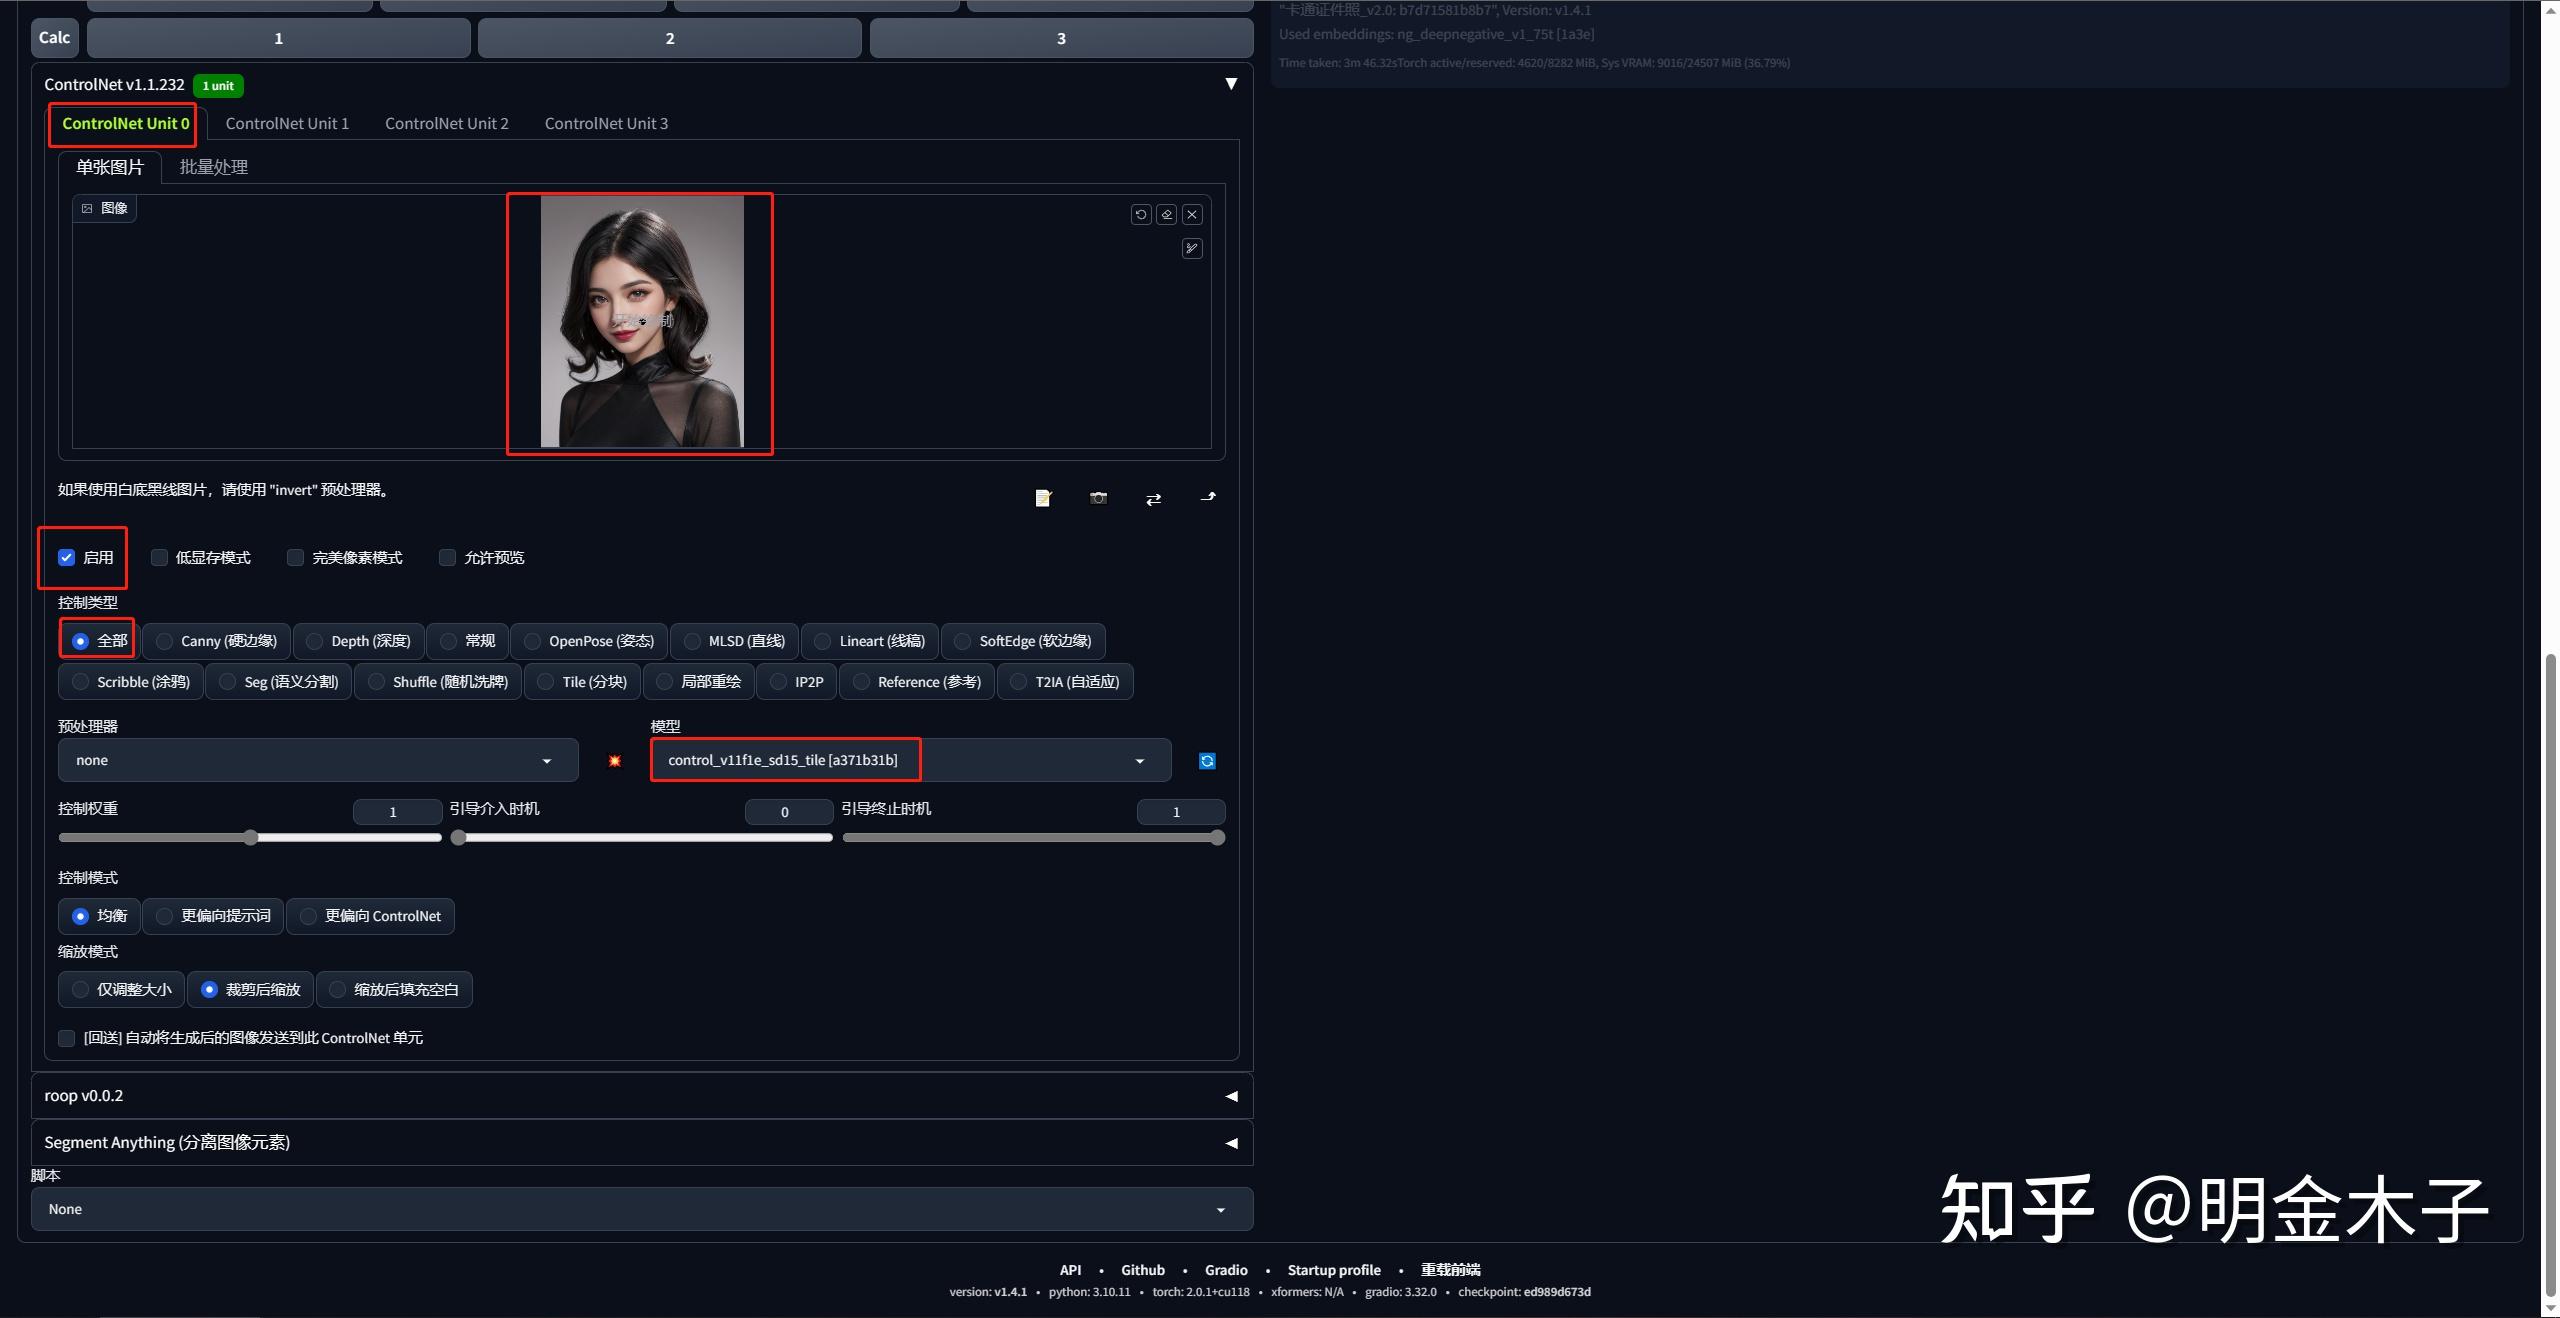Image resolution: width=2560 pixels, height=1318 pixels.
Task: Click the undo icon on image canvas
Action: tap(1140, 214)
